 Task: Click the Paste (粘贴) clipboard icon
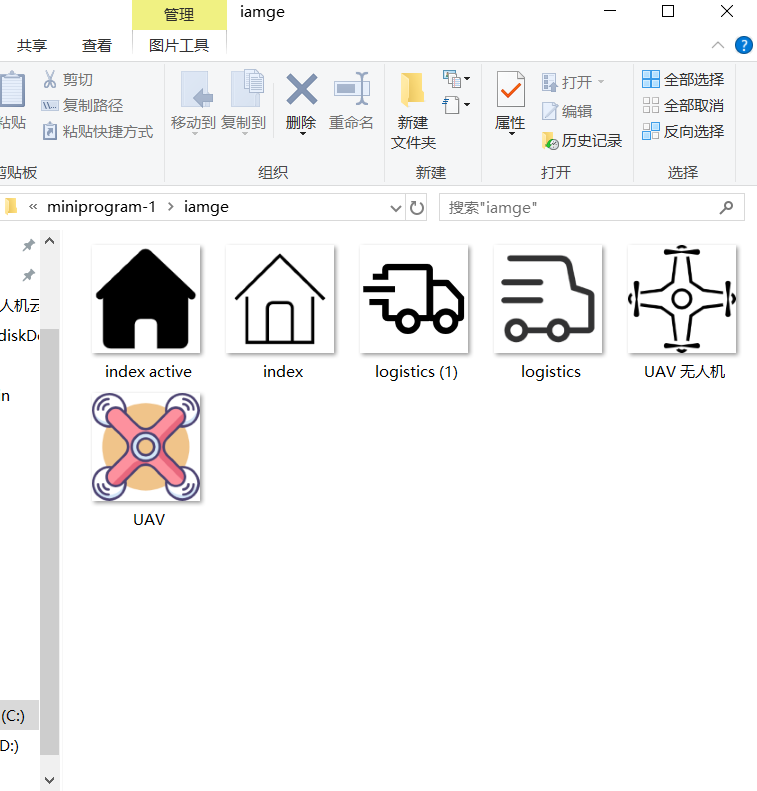12,89
